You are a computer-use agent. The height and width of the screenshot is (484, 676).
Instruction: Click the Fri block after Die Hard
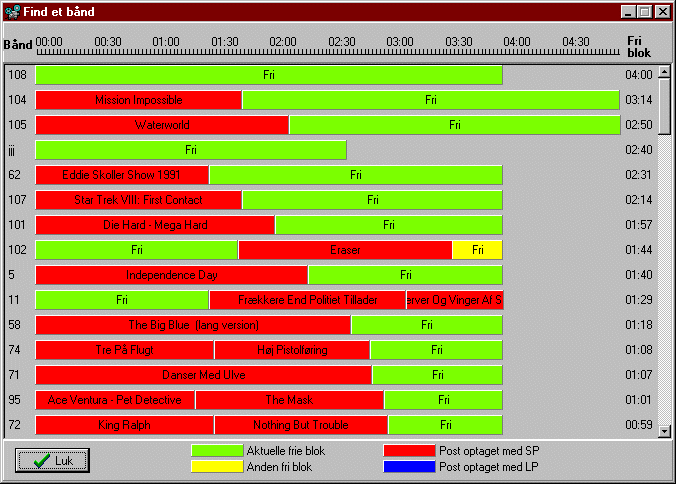[389, 225]
